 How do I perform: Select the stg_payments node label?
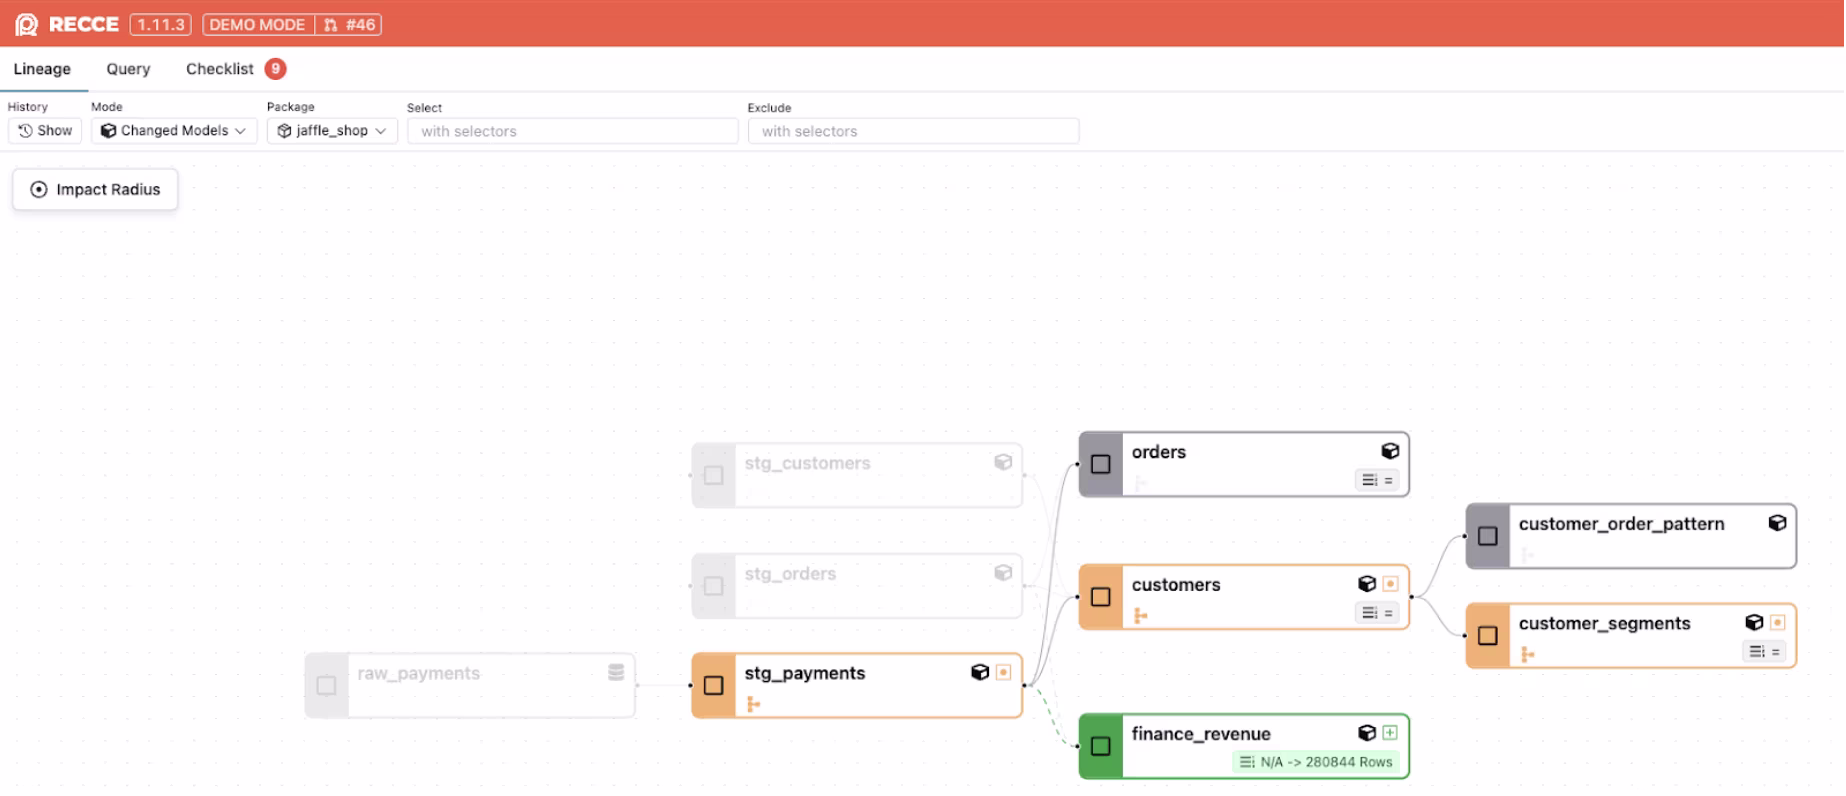tap(805, 673)
